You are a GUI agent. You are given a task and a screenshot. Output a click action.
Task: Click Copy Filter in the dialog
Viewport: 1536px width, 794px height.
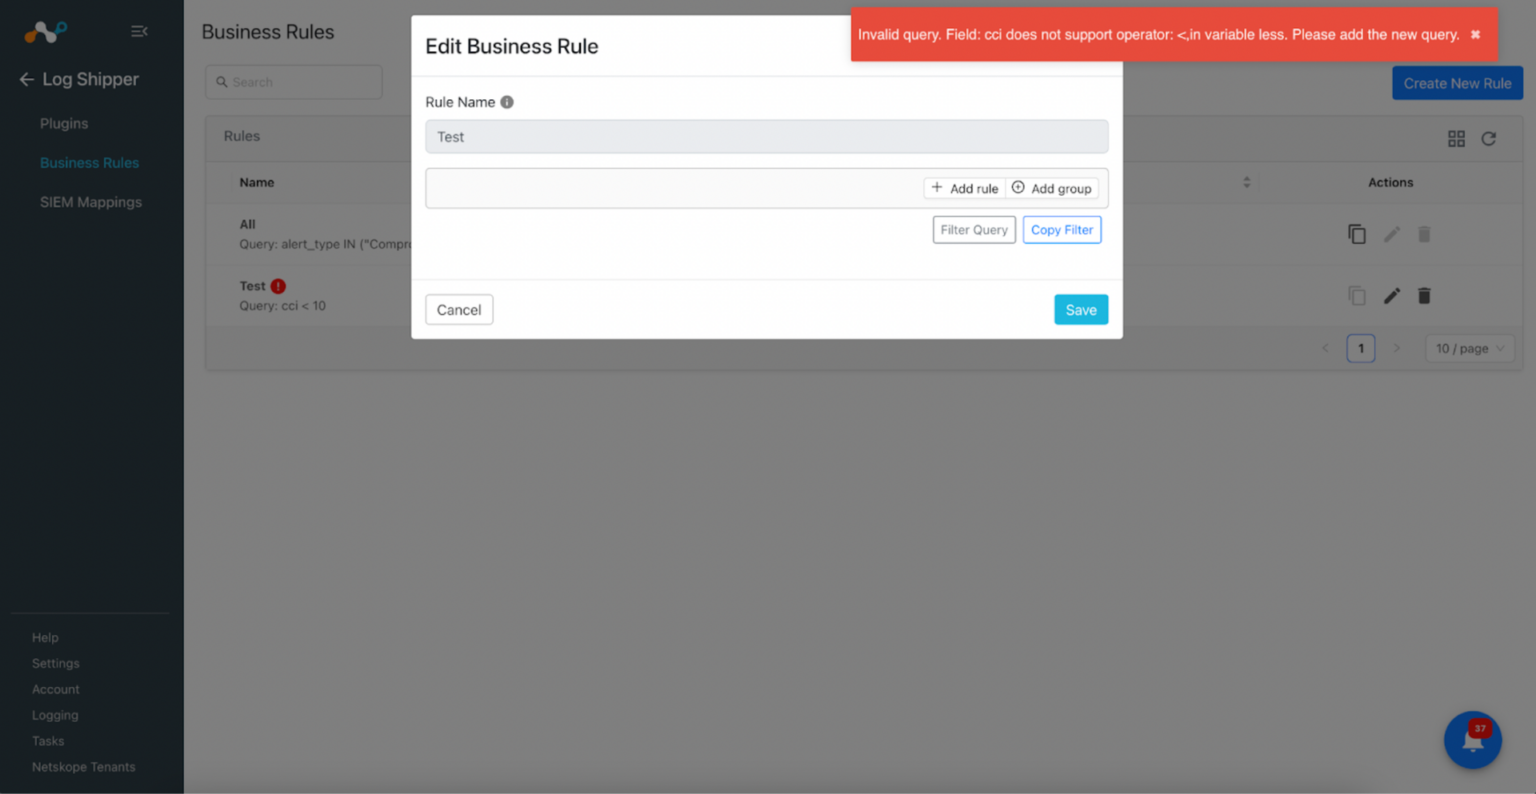[x=1061, y=229]
